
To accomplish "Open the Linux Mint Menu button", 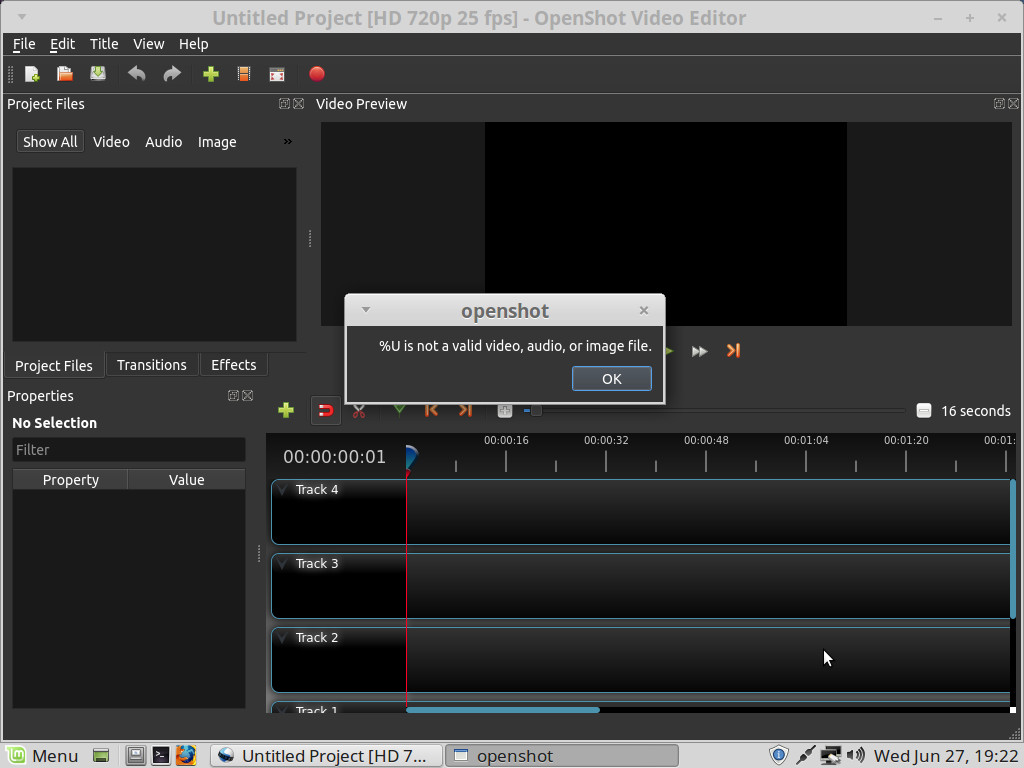I will pyautogui.click(x=42, y=756).
